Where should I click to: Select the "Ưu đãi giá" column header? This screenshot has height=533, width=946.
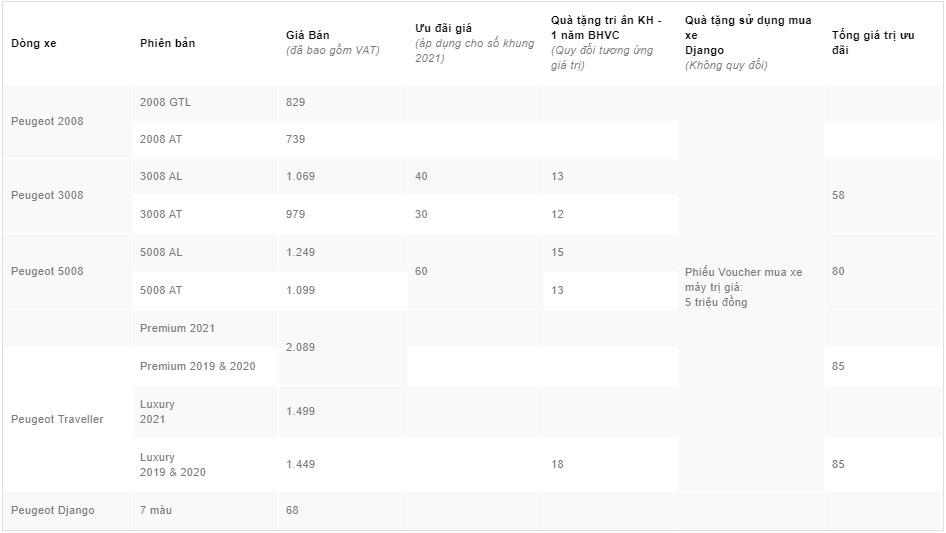pos(443,28)
